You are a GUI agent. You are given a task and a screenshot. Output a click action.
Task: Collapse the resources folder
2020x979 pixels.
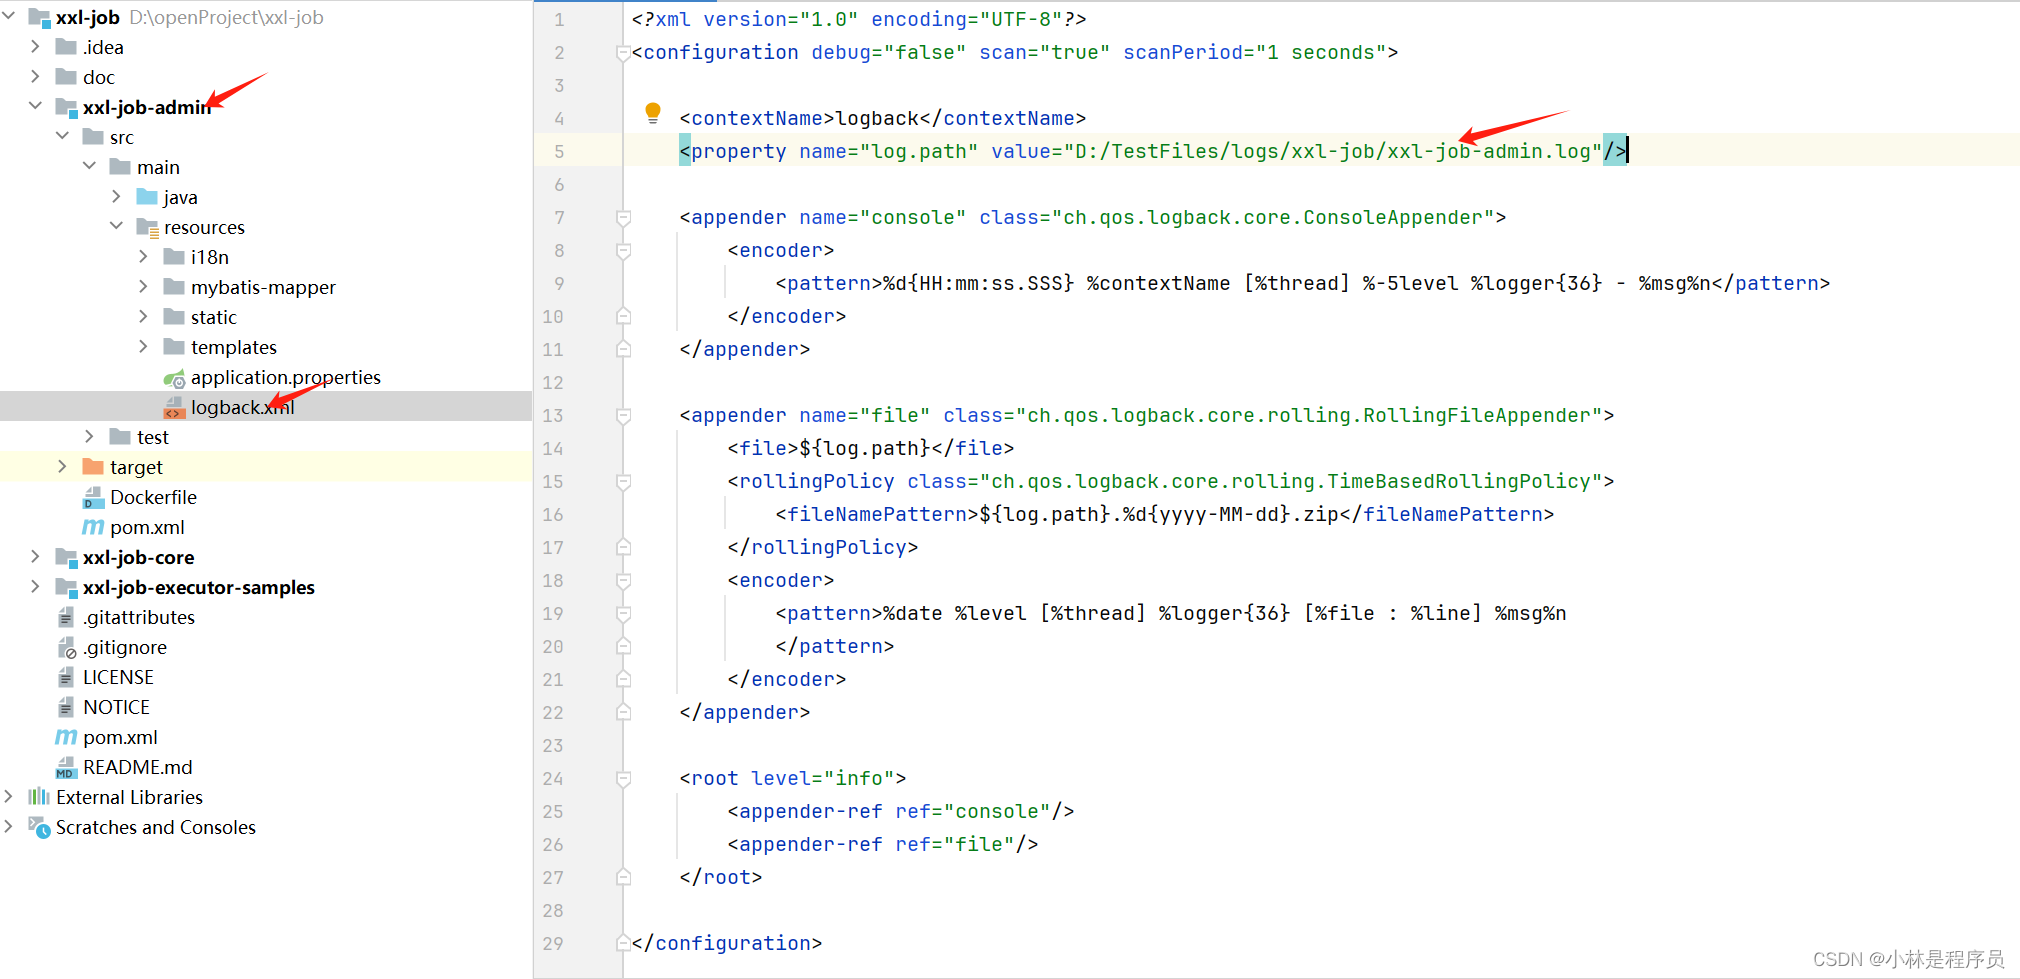click(x=117, y=227)
